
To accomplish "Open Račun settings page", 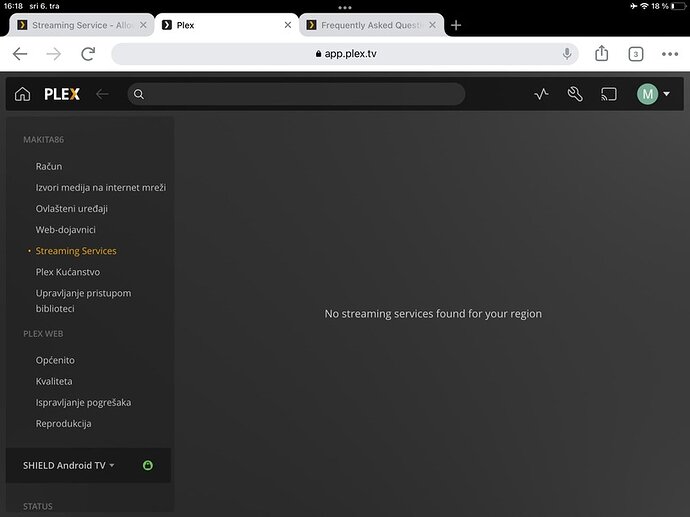I will 49,166.
